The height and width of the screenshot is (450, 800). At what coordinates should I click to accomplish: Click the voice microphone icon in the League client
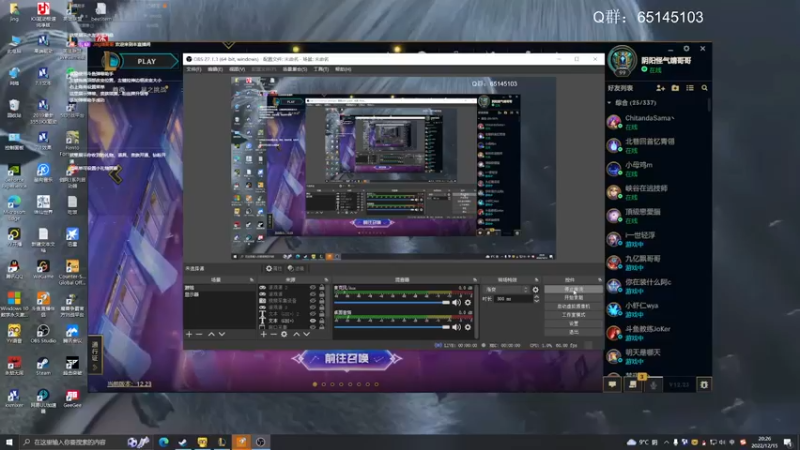[x=653, y=385]
